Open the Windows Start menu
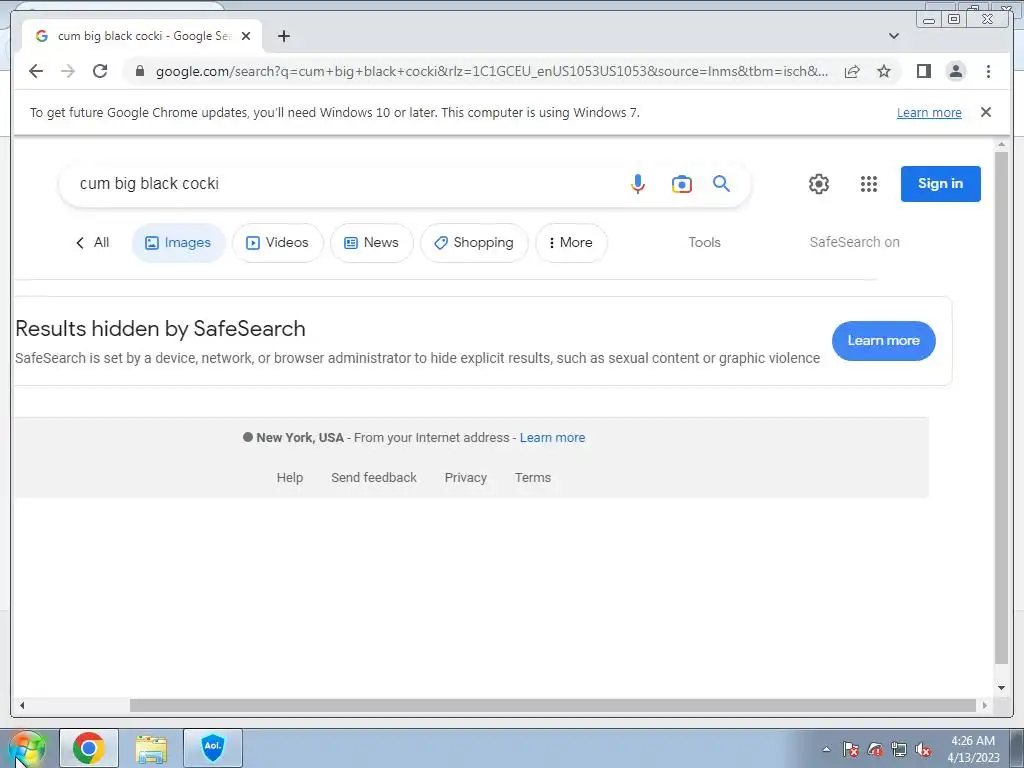The image size is (1024, 768). click(27, 749)
